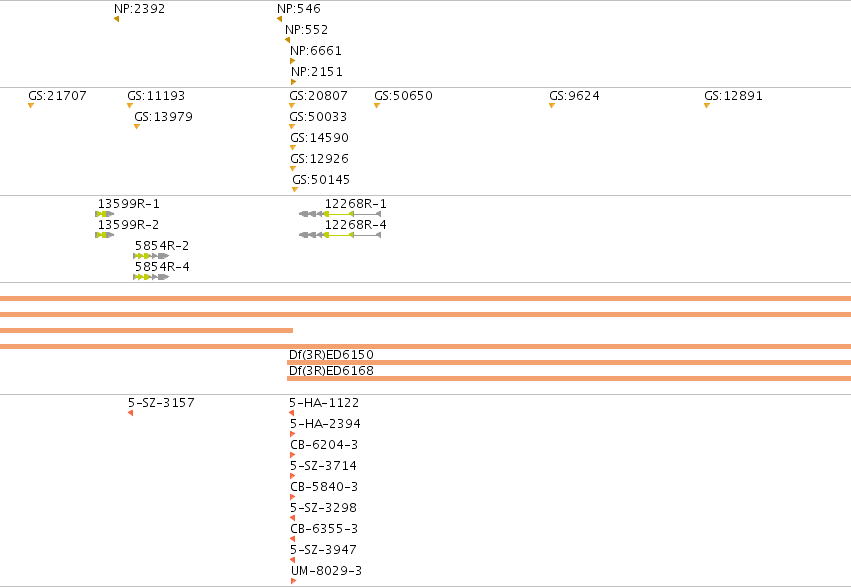Image resolution: width=851 pixels, height=587 pixels.
Task: Click the GS:50145 feature label
Action: click(321, 180)
